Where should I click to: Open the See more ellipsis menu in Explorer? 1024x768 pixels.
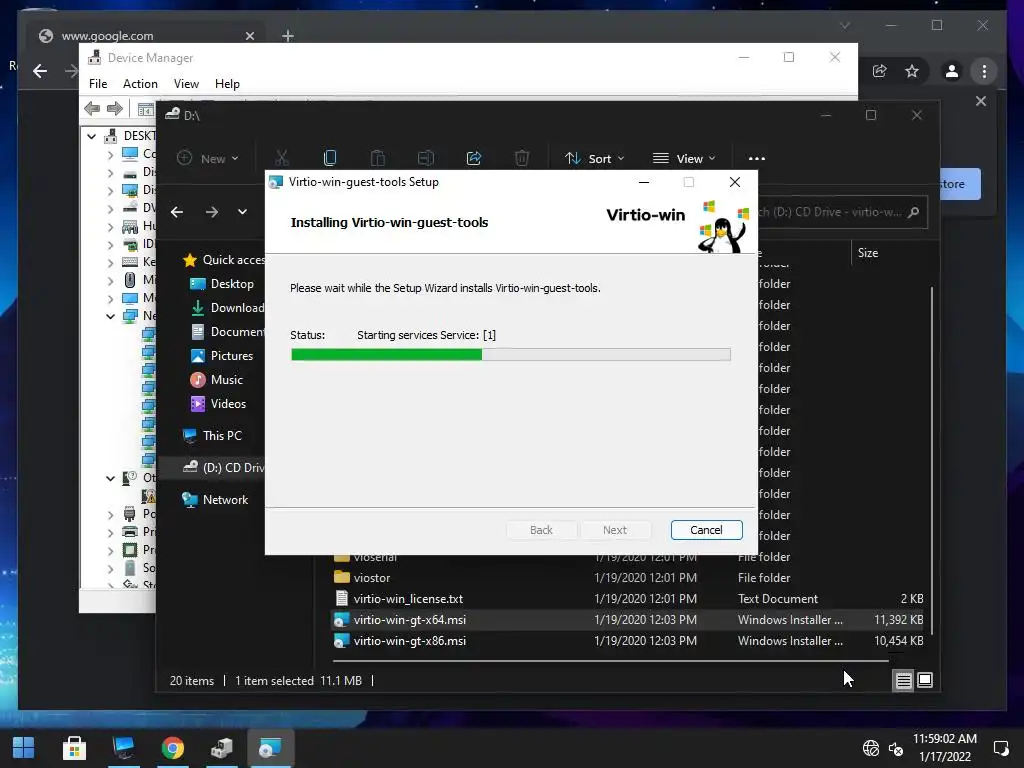pos(756,159)
